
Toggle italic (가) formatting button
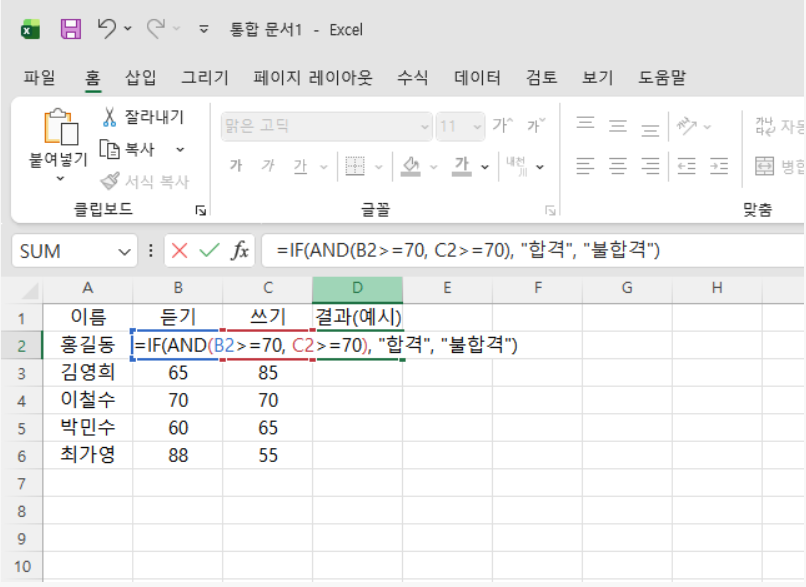point(267,166)
